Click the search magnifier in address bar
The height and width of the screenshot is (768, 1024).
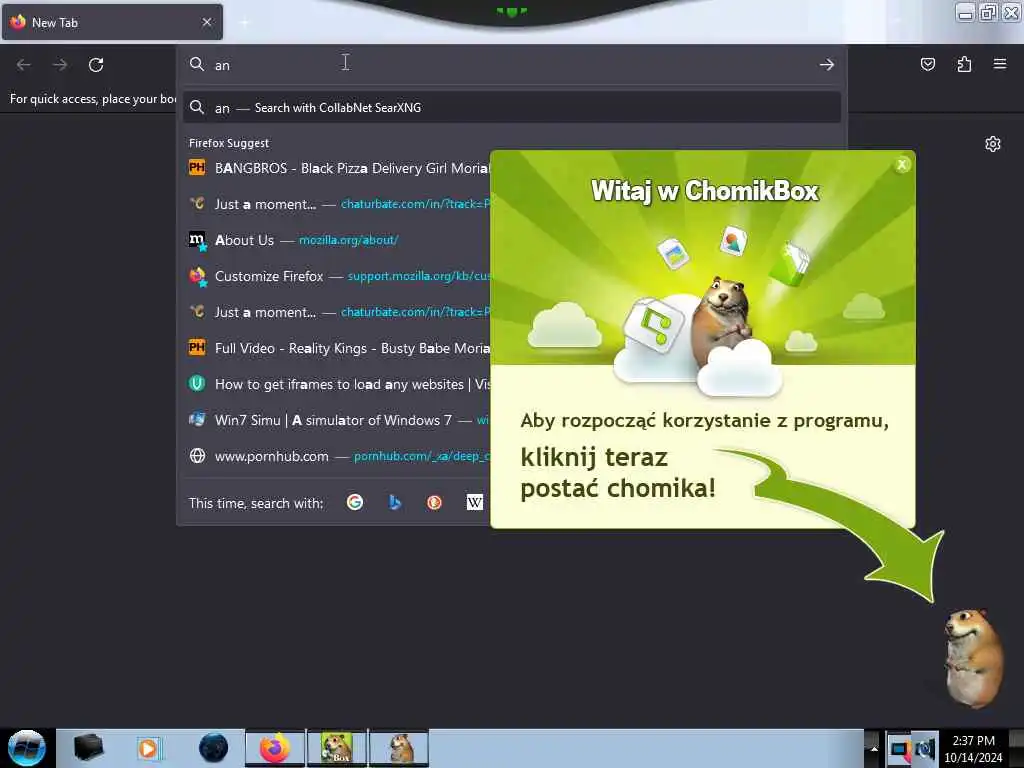point(197,64)
